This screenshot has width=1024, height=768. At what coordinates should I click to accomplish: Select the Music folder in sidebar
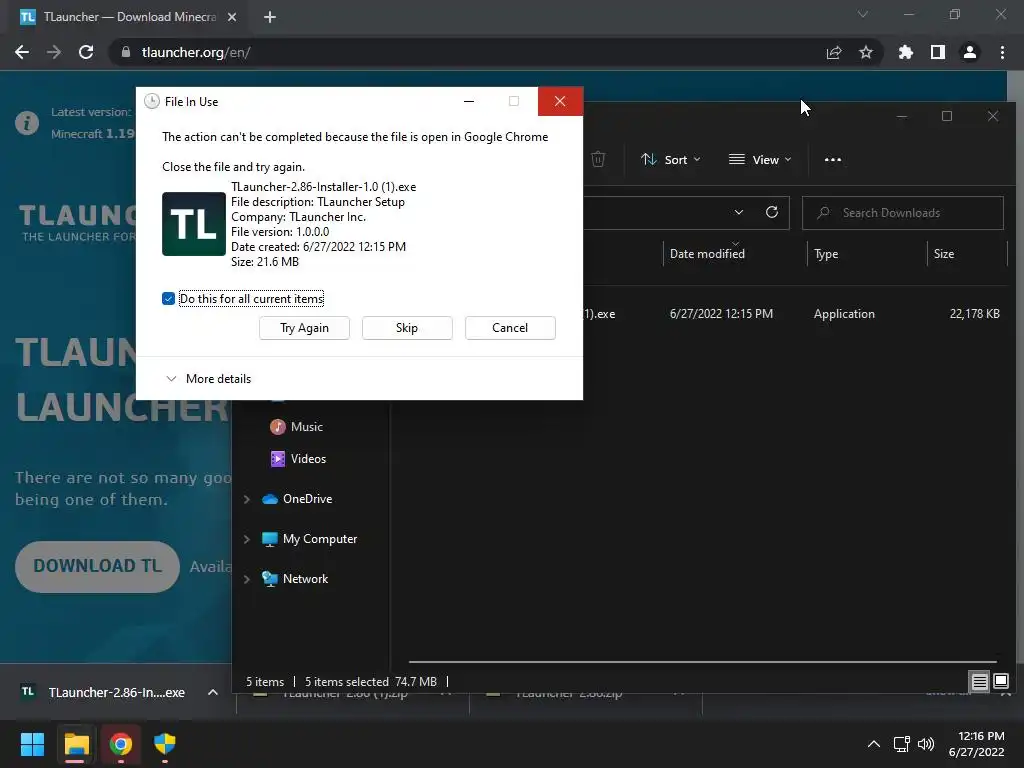[297, 426]
